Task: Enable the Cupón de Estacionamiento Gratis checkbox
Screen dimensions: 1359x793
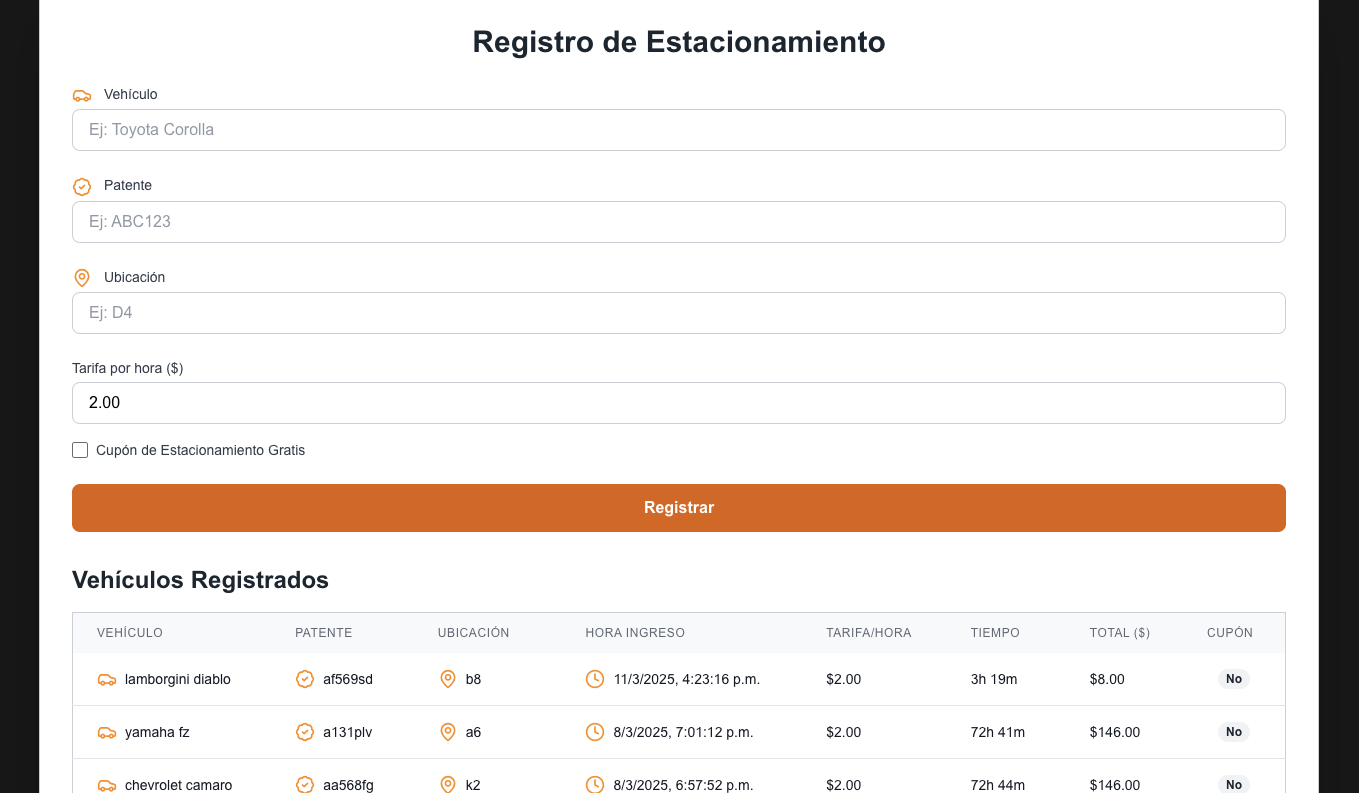Action: coord(80,450)
